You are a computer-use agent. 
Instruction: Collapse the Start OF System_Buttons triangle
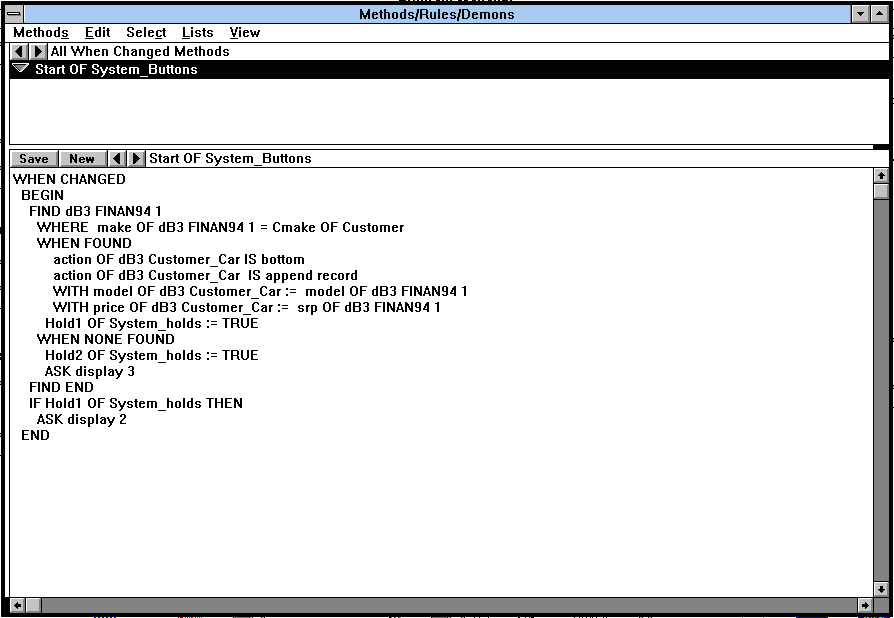pyautogui.click(x=21, y=68)
